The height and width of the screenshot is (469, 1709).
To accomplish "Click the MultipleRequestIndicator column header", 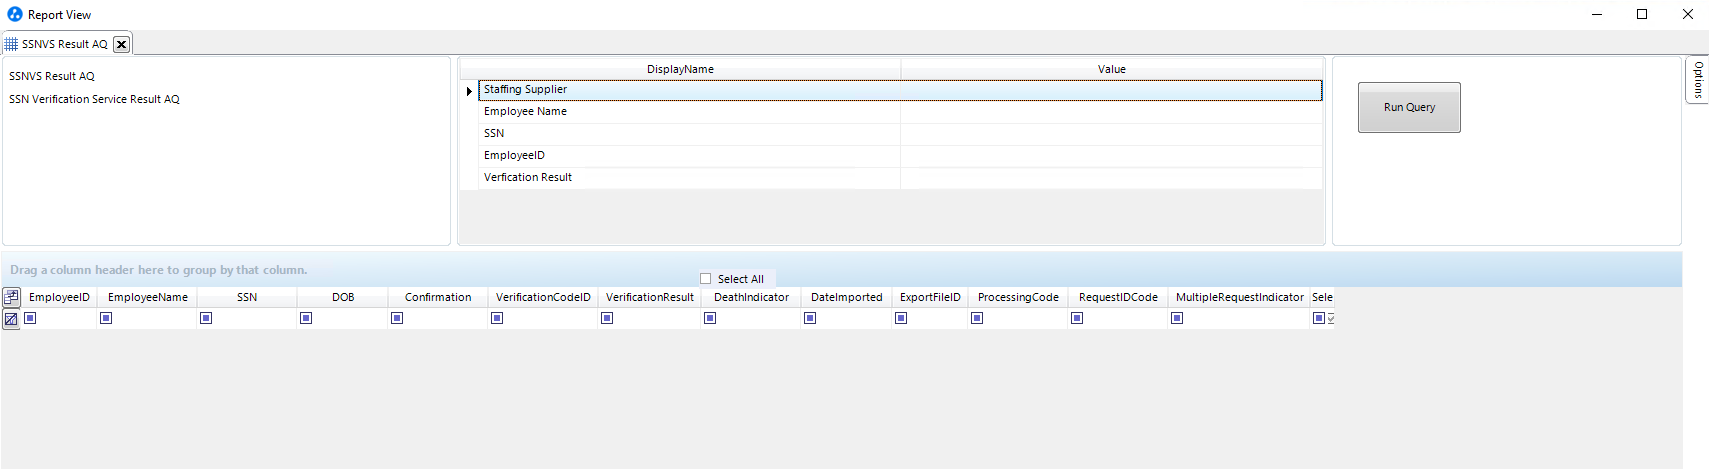I will pos(1239,297).
